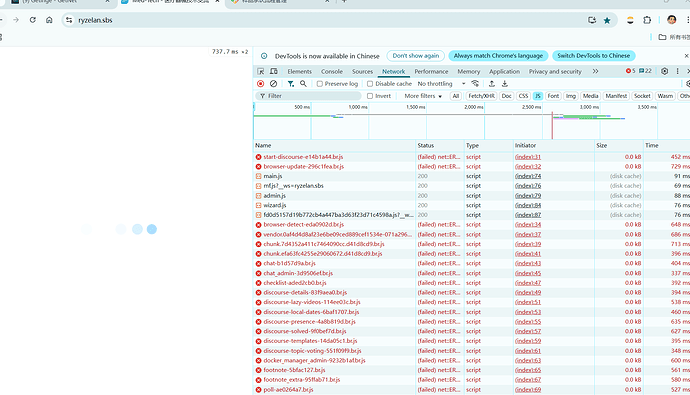The image size is (690, 395).
Task: Toggle the Fetch/XHR type filter
Action: (481, 96)
